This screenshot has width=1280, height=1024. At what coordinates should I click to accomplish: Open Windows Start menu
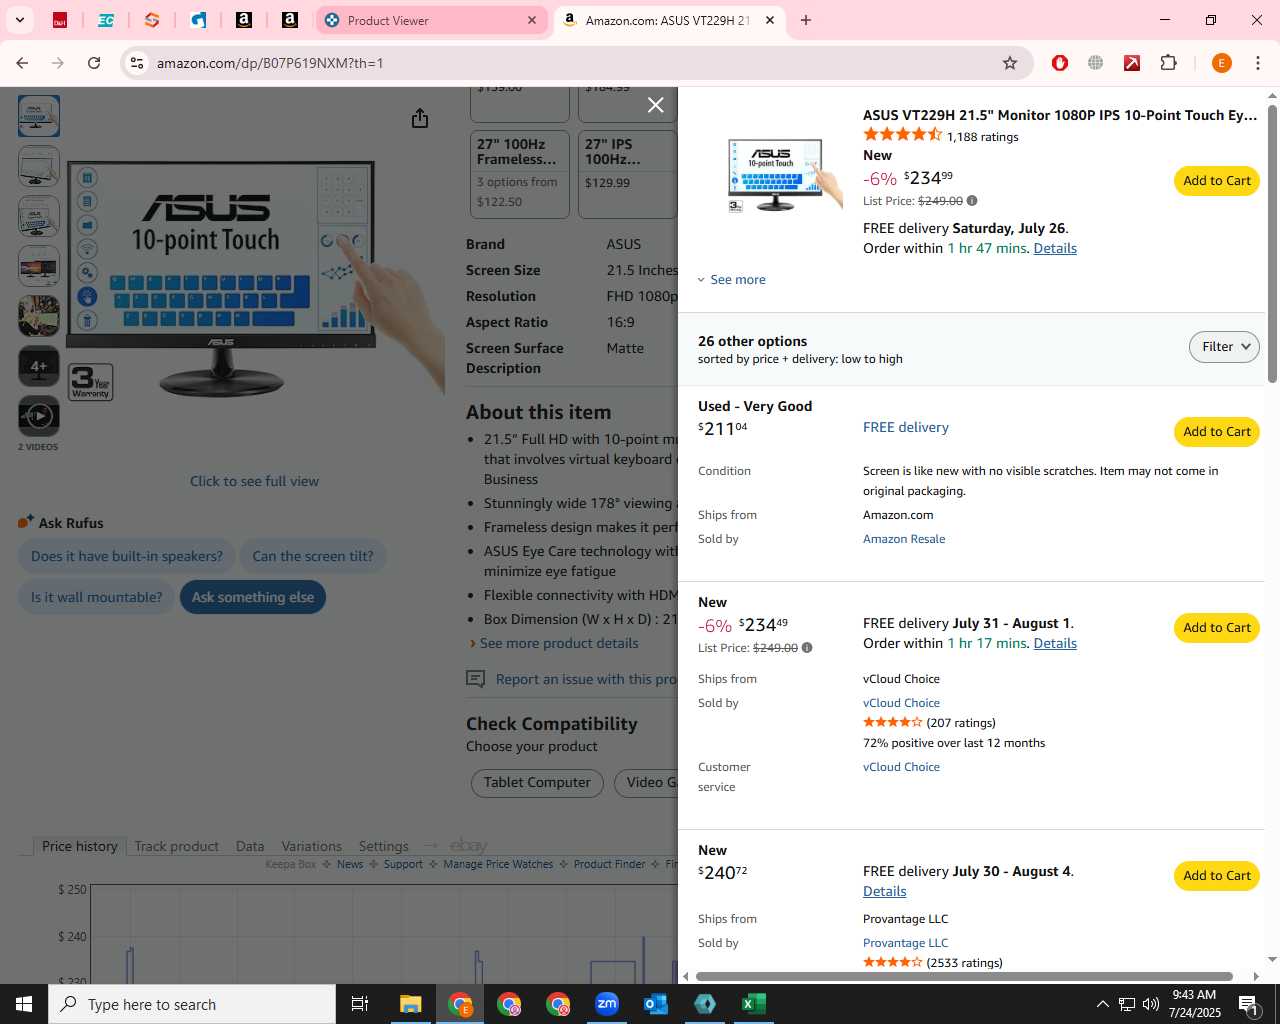(24, 1004)
